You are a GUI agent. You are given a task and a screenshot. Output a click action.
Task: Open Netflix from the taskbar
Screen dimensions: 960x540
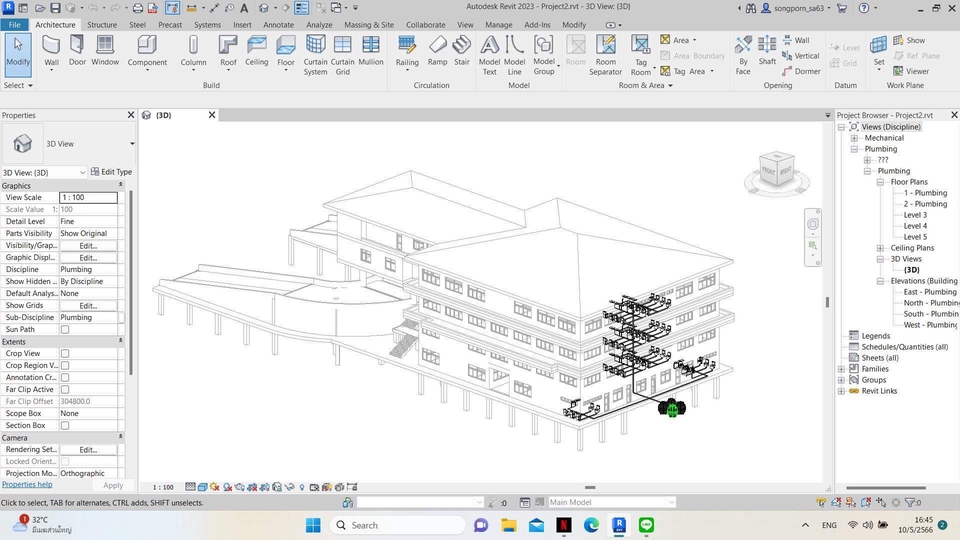coord(564,525)
